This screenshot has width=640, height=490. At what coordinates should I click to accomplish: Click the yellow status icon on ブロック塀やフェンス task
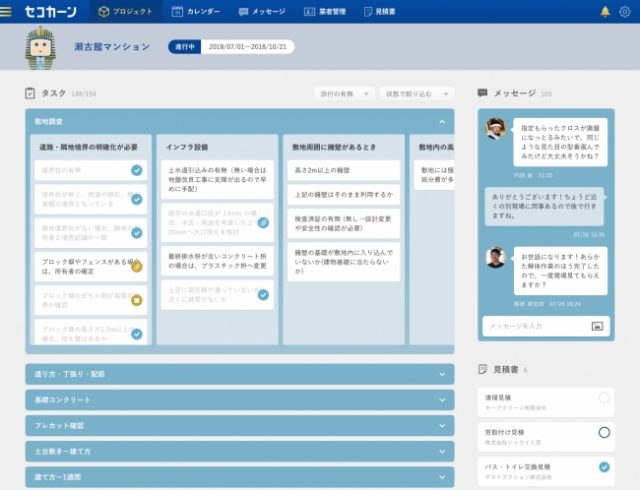tap(137, 266)
